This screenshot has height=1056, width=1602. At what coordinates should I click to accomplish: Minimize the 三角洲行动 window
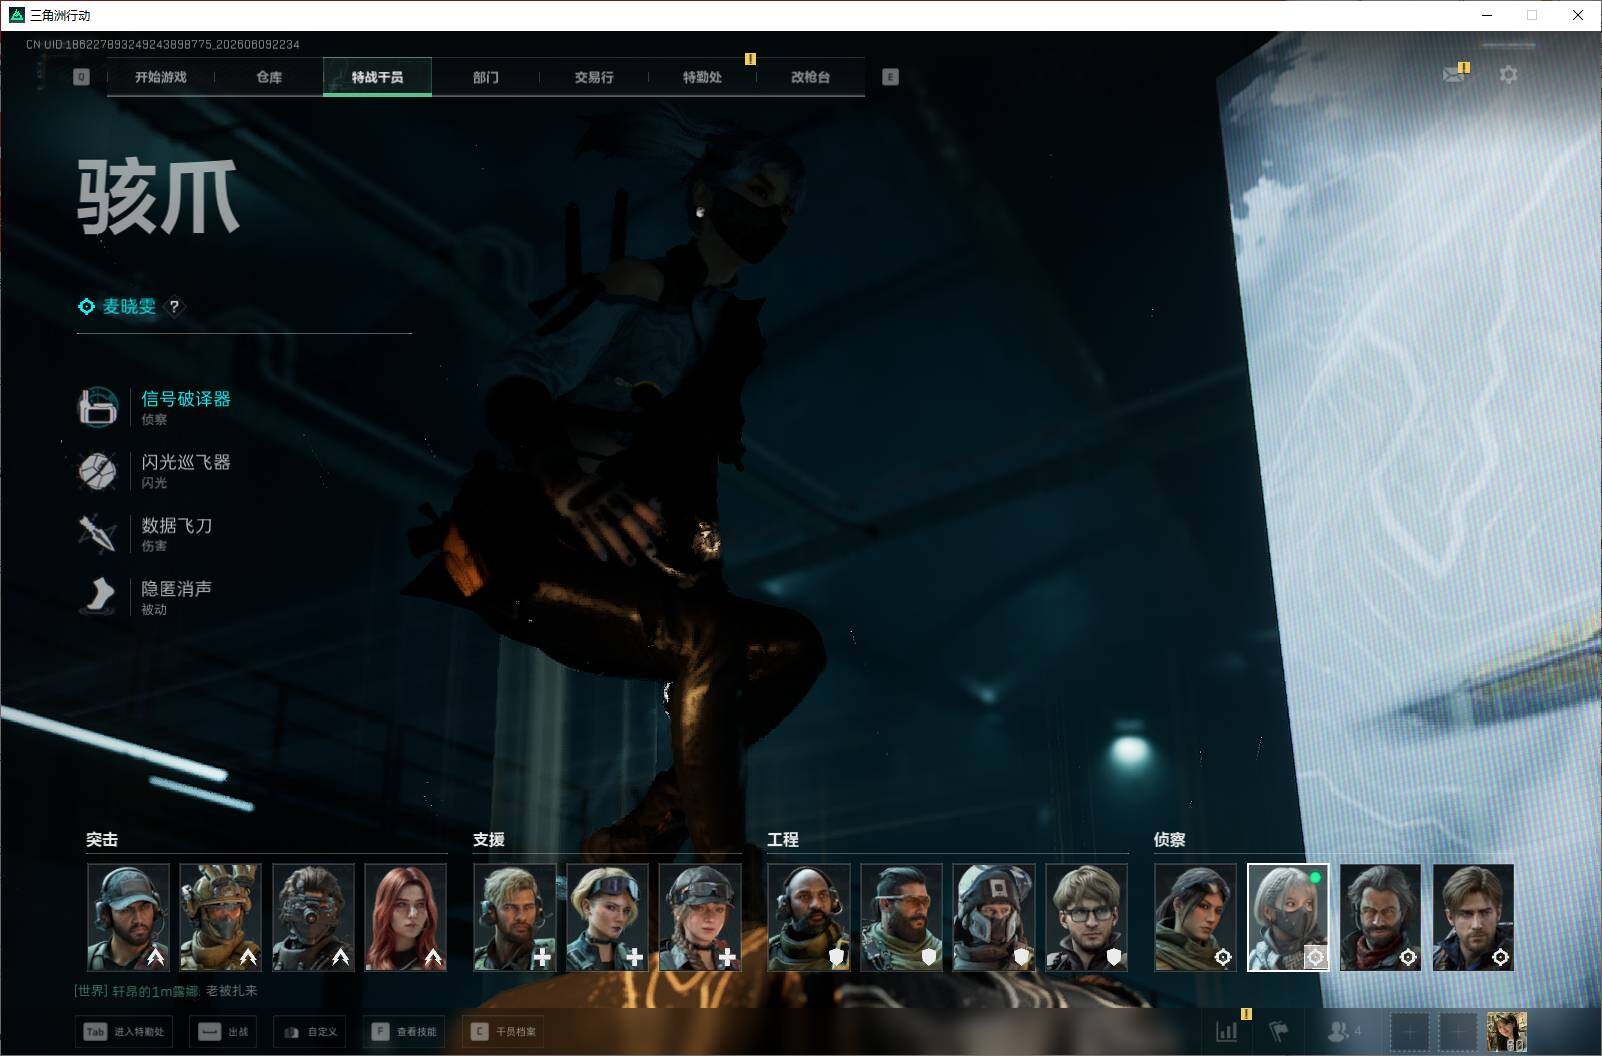point(1486,15)
